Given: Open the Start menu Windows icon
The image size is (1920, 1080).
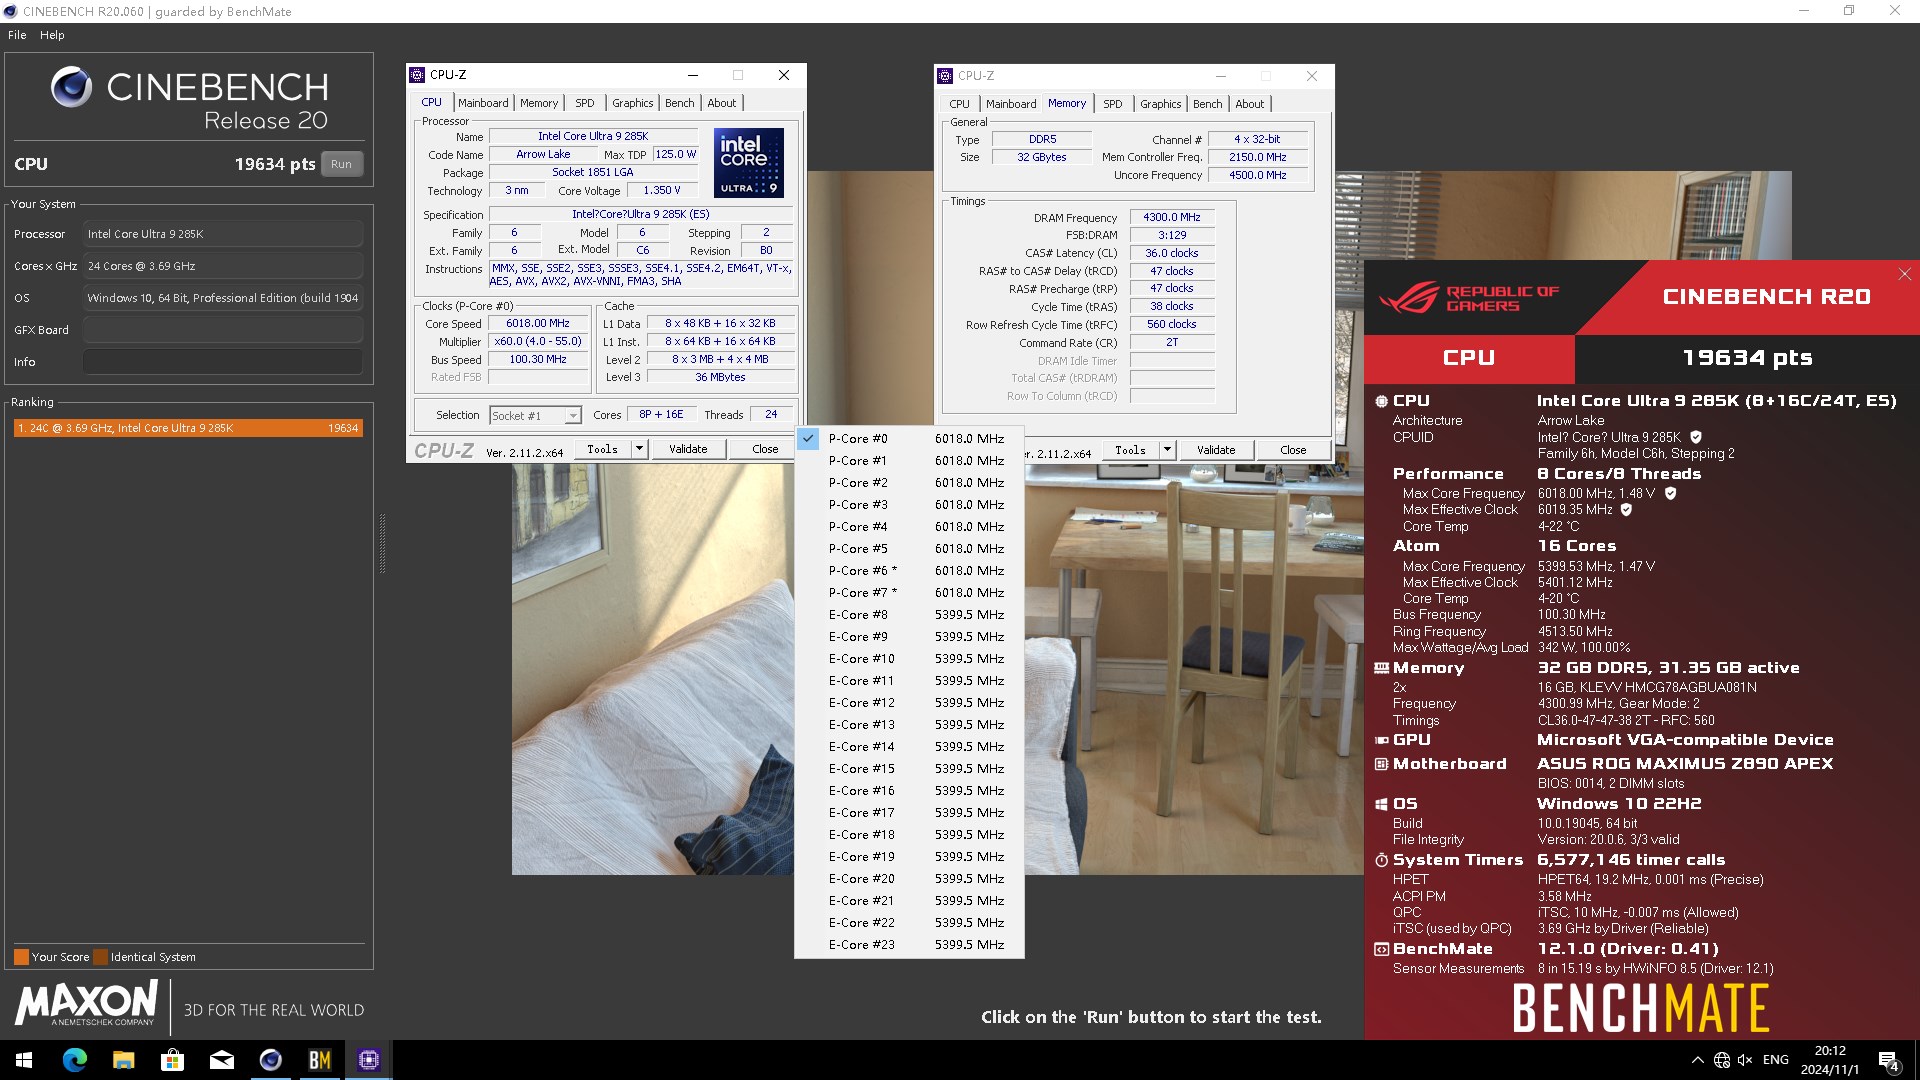Looking at the screenshot, I should point(24,1060).
